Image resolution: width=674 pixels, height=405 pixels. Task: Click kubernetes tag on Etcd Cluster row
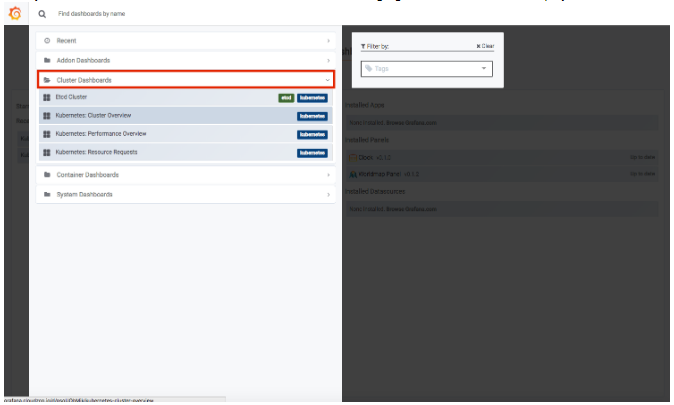point(312,98)
